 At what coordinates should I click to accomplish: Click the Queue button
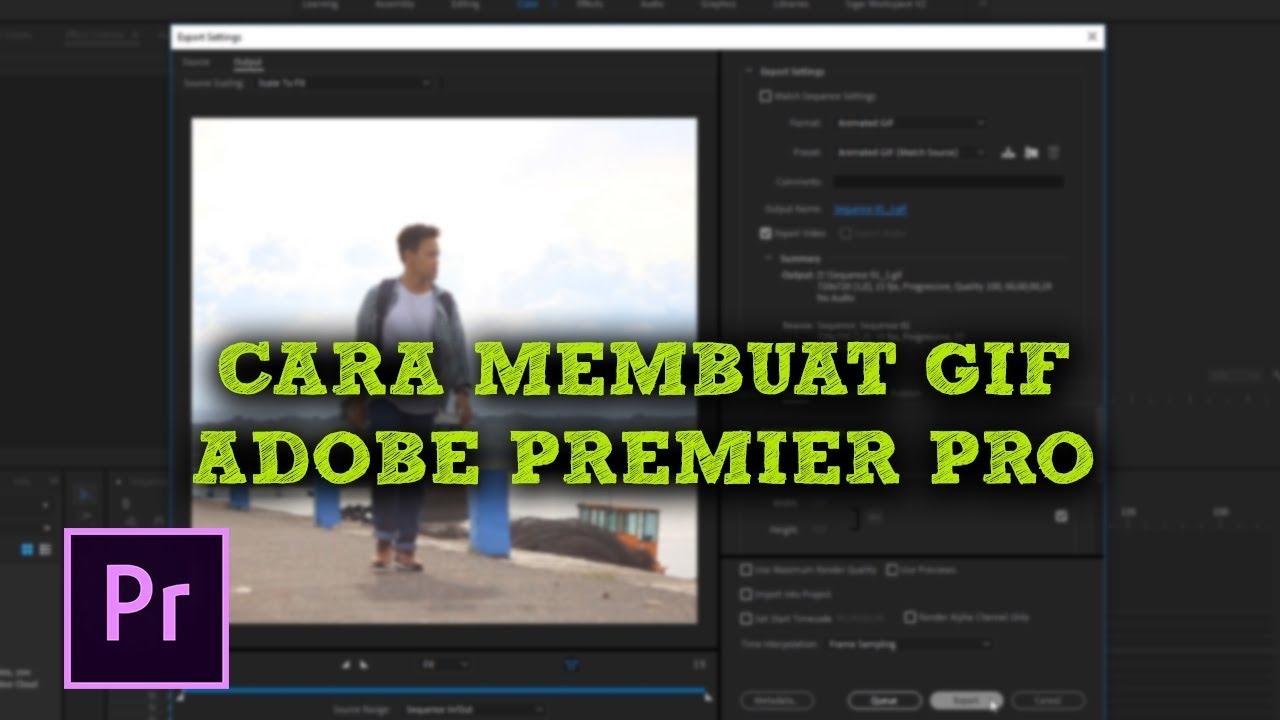coord(884,701)
